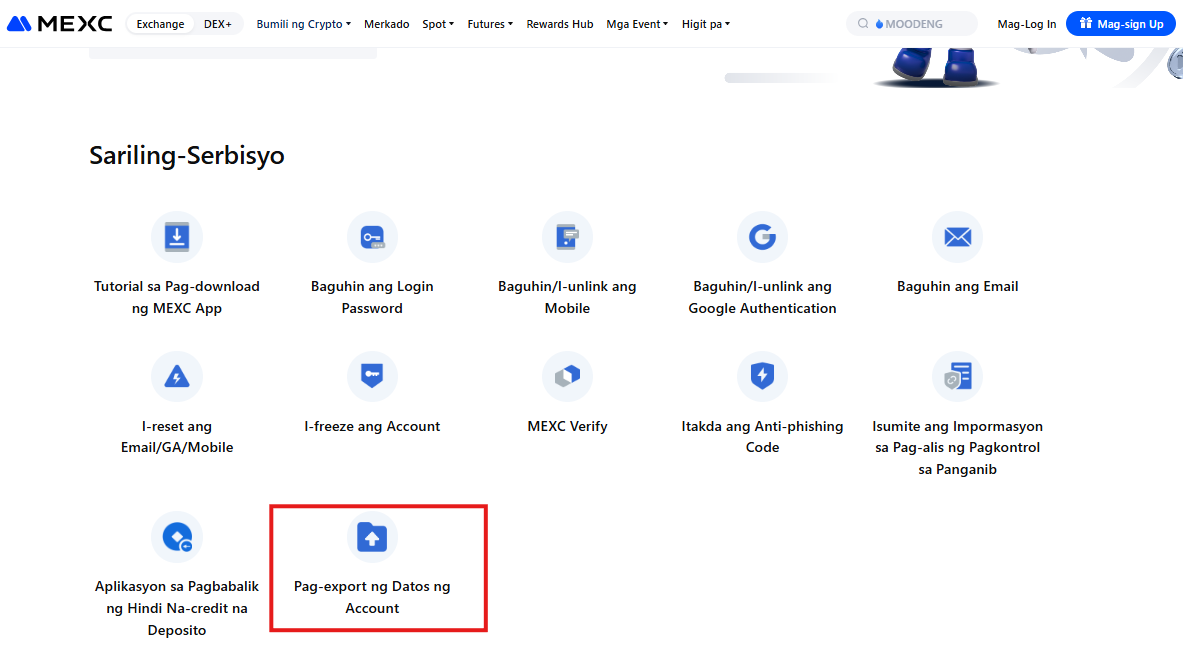Expand the Bumili ng Crypto menu

pos(303,24)
